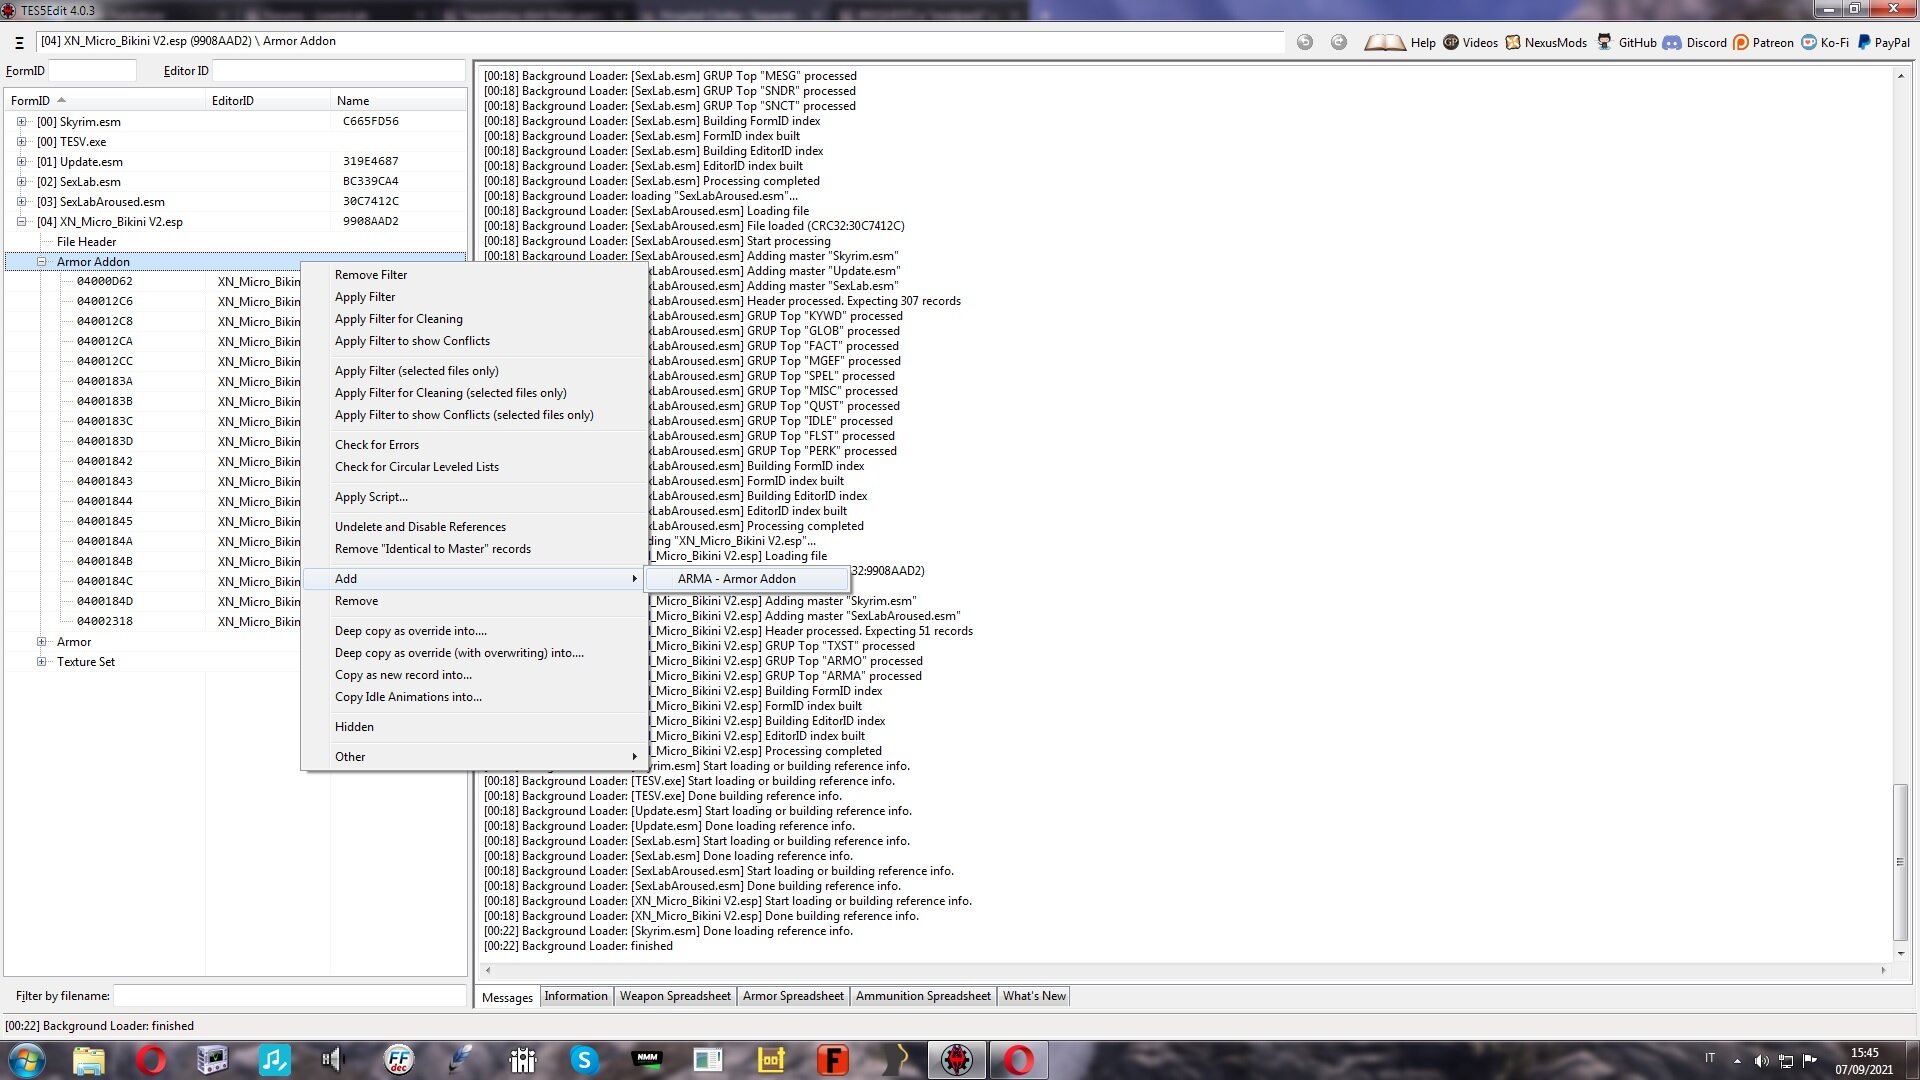Choose ARMA - Armor Addon from submenu
Screen dimensions: 1920x1080
click(x=748, y=579)
